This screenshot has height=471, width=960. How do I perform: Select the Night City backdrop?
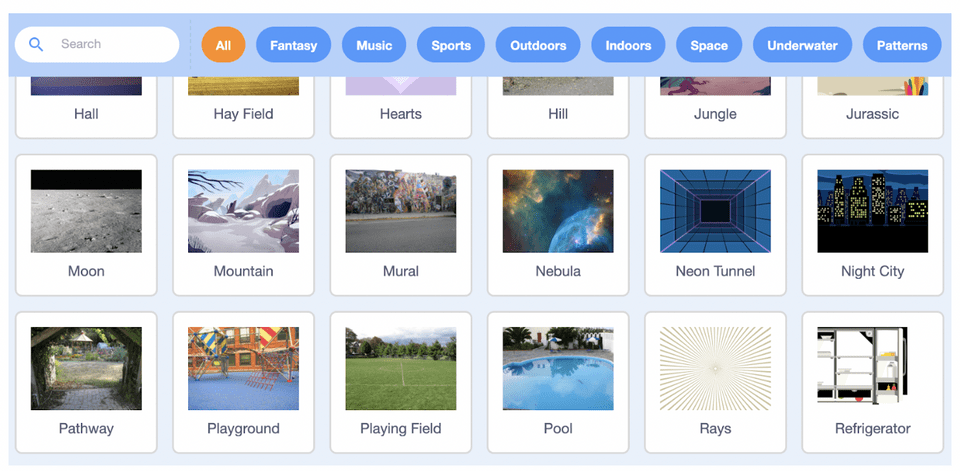[x=872, y=225]
